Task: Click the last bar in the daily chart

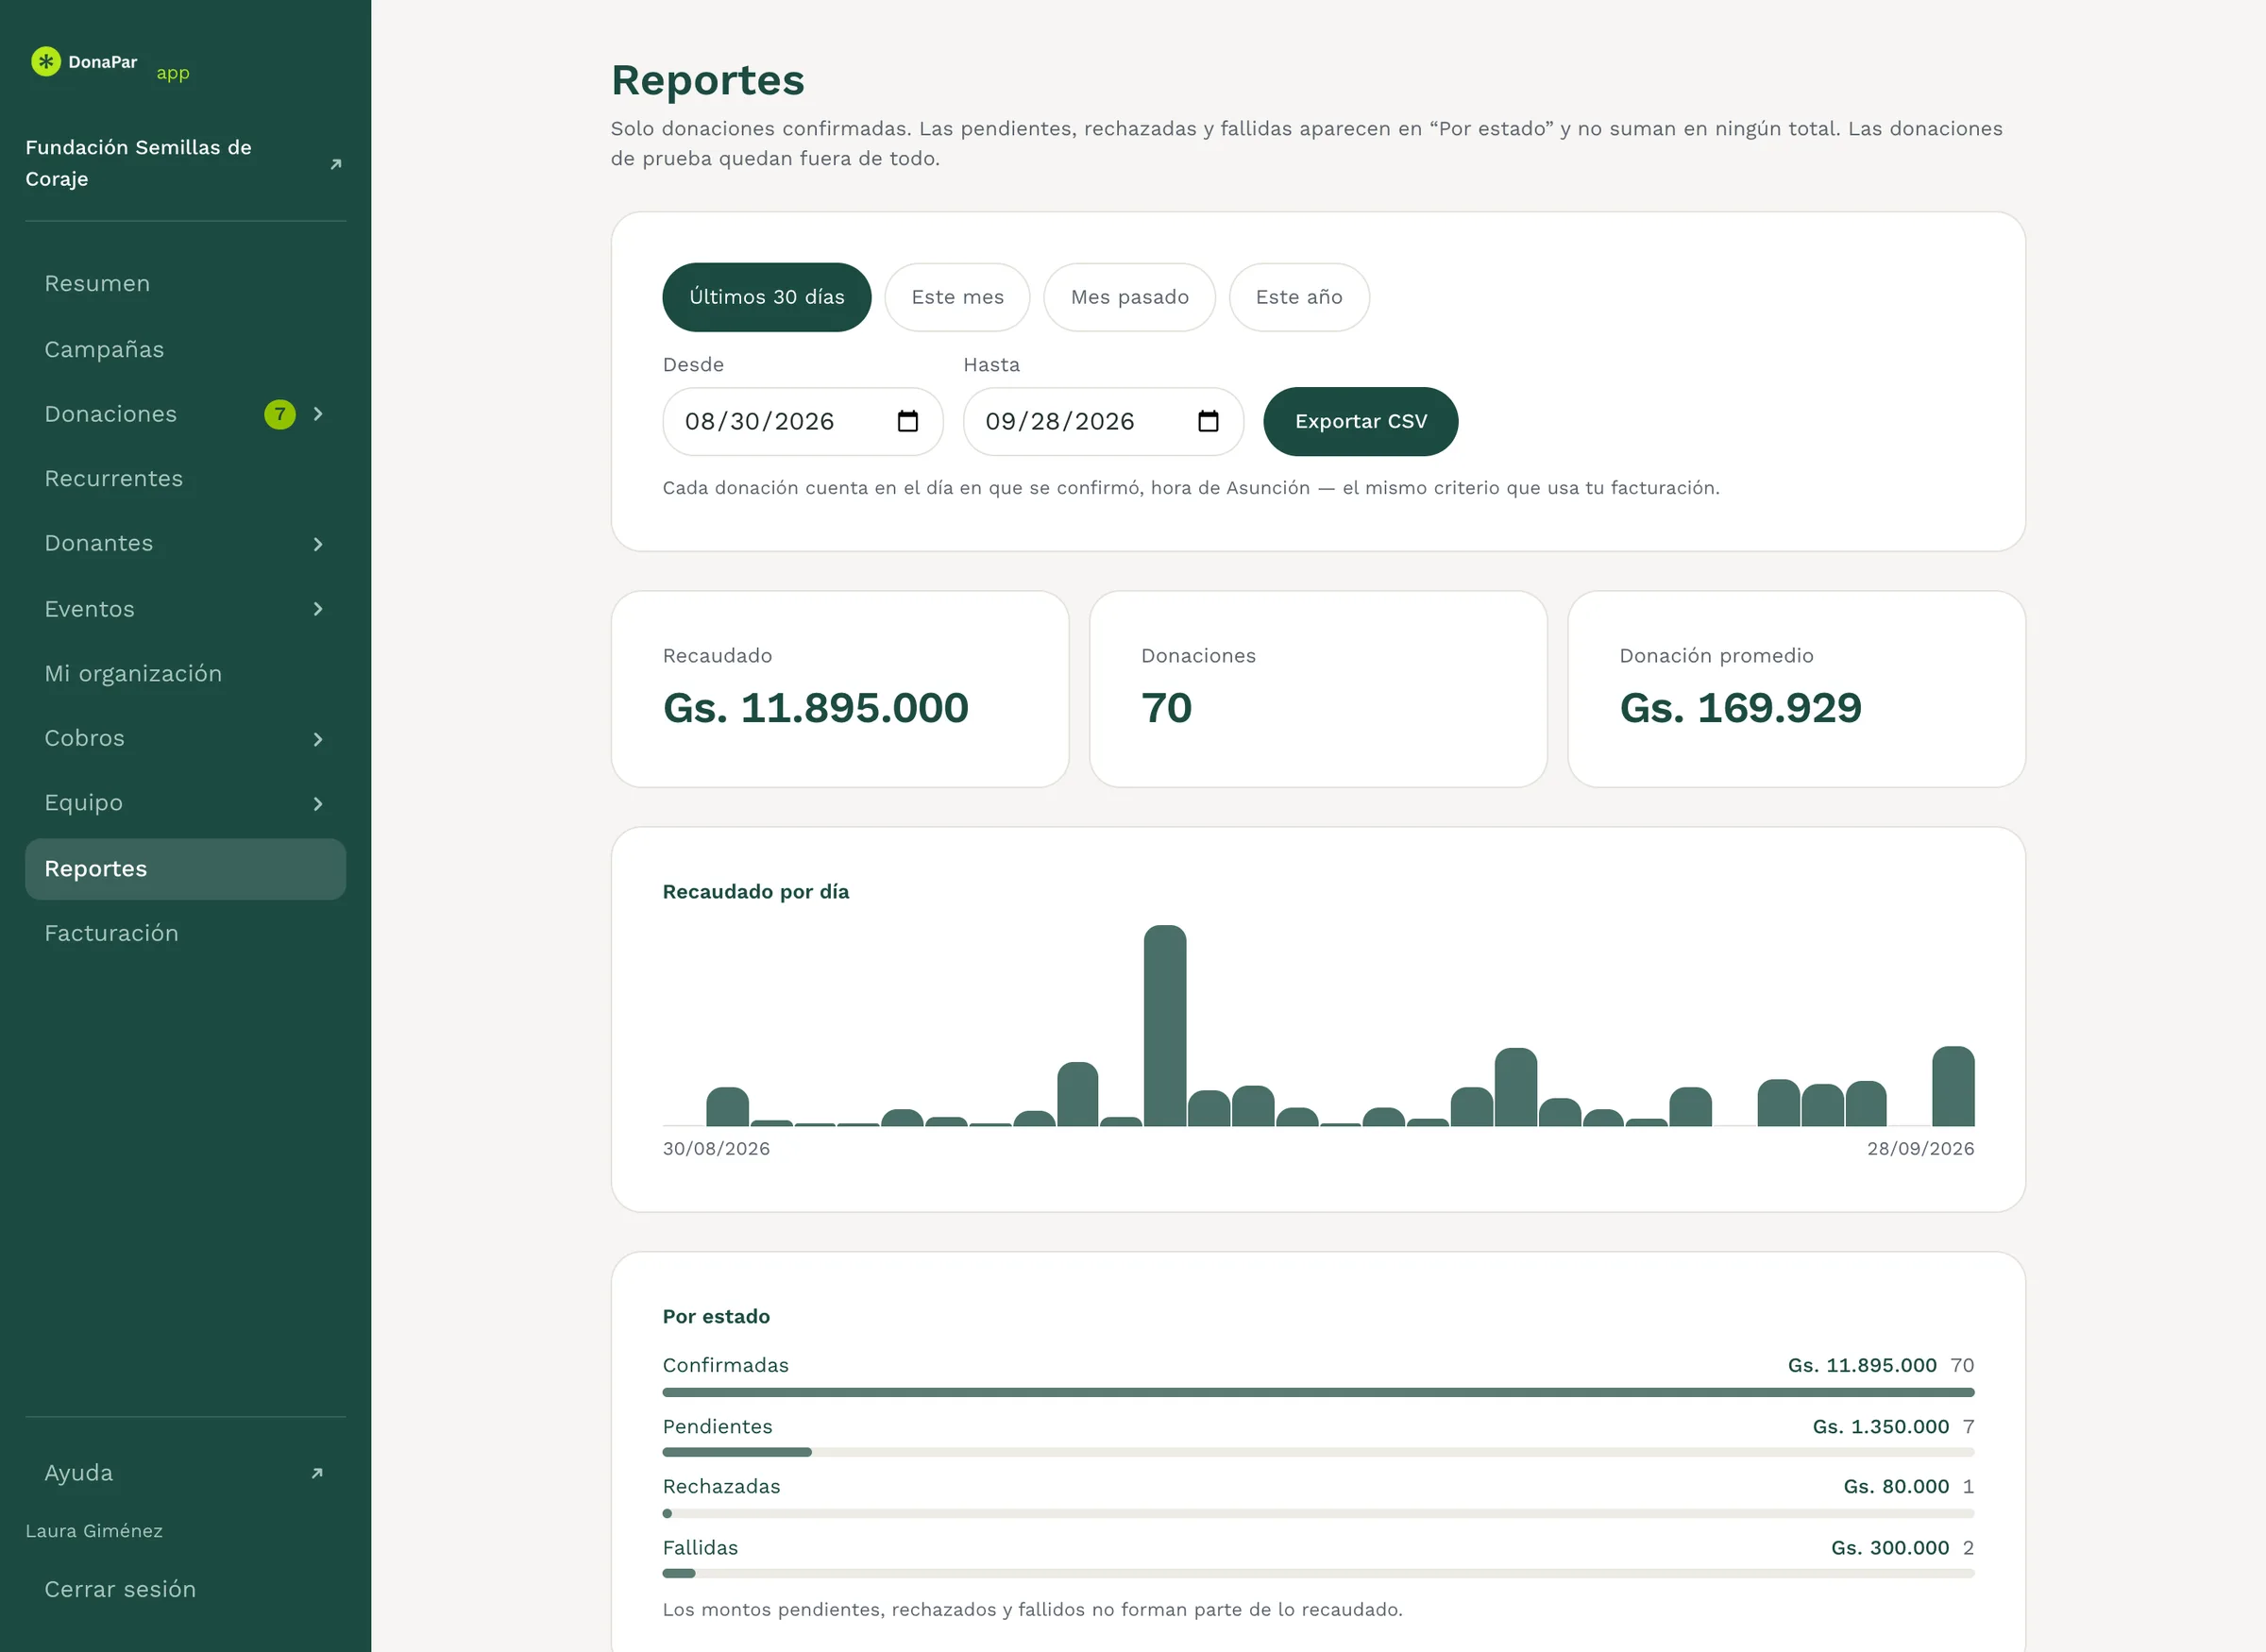Action: (1953, 1086)
